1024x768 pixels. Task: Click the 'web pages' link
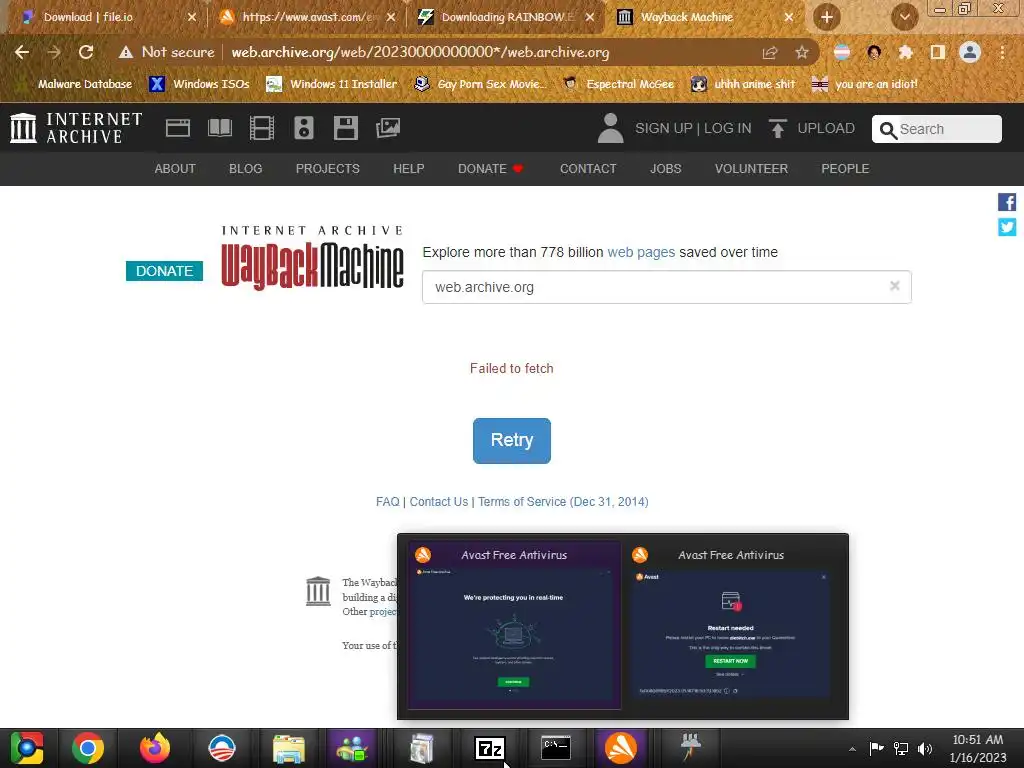click(x=641, y=252)
